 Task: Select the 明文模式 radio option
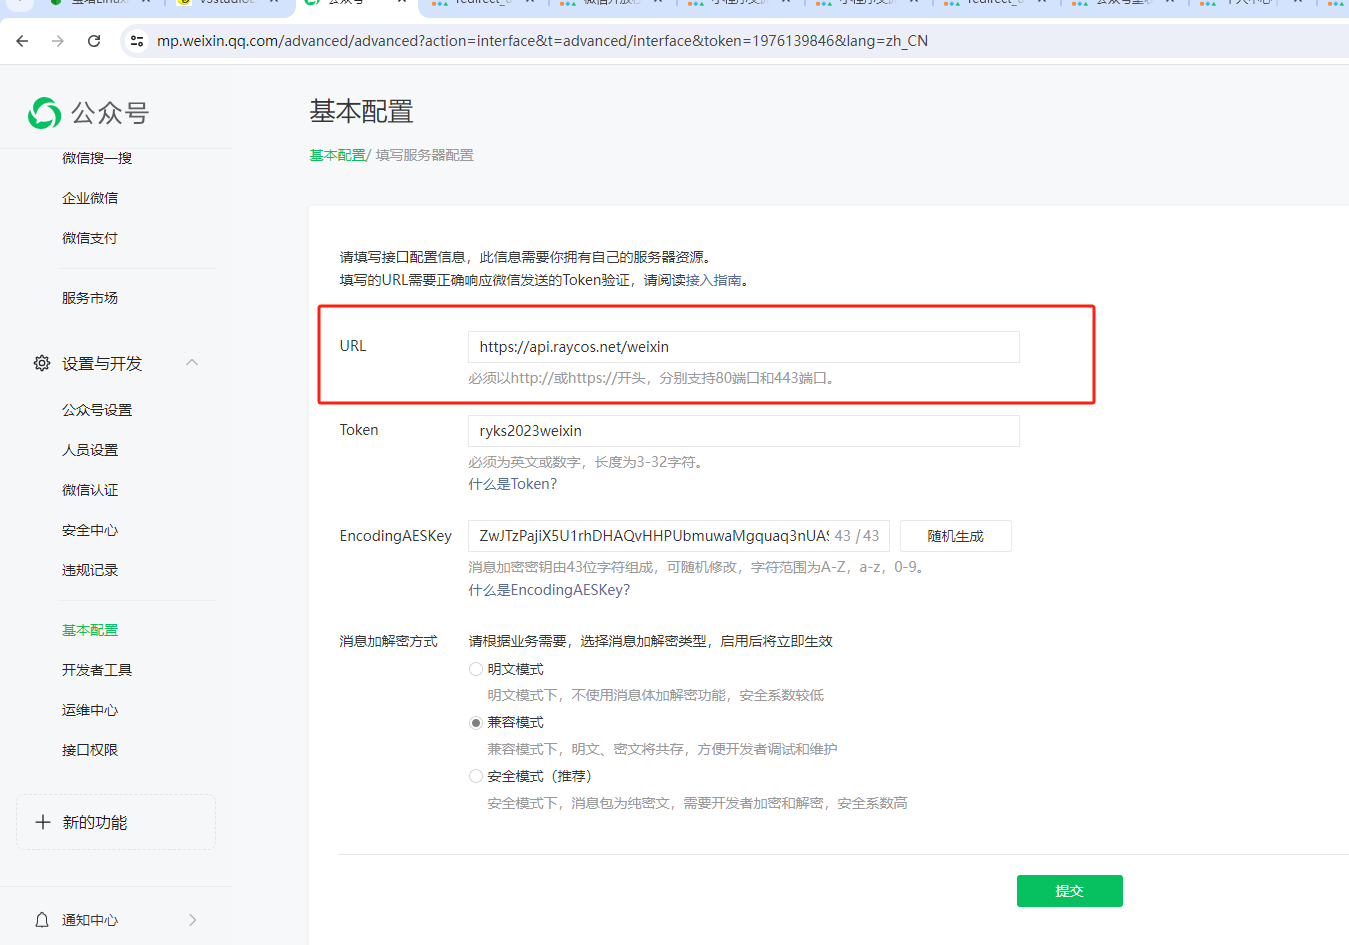pos(476,669)
